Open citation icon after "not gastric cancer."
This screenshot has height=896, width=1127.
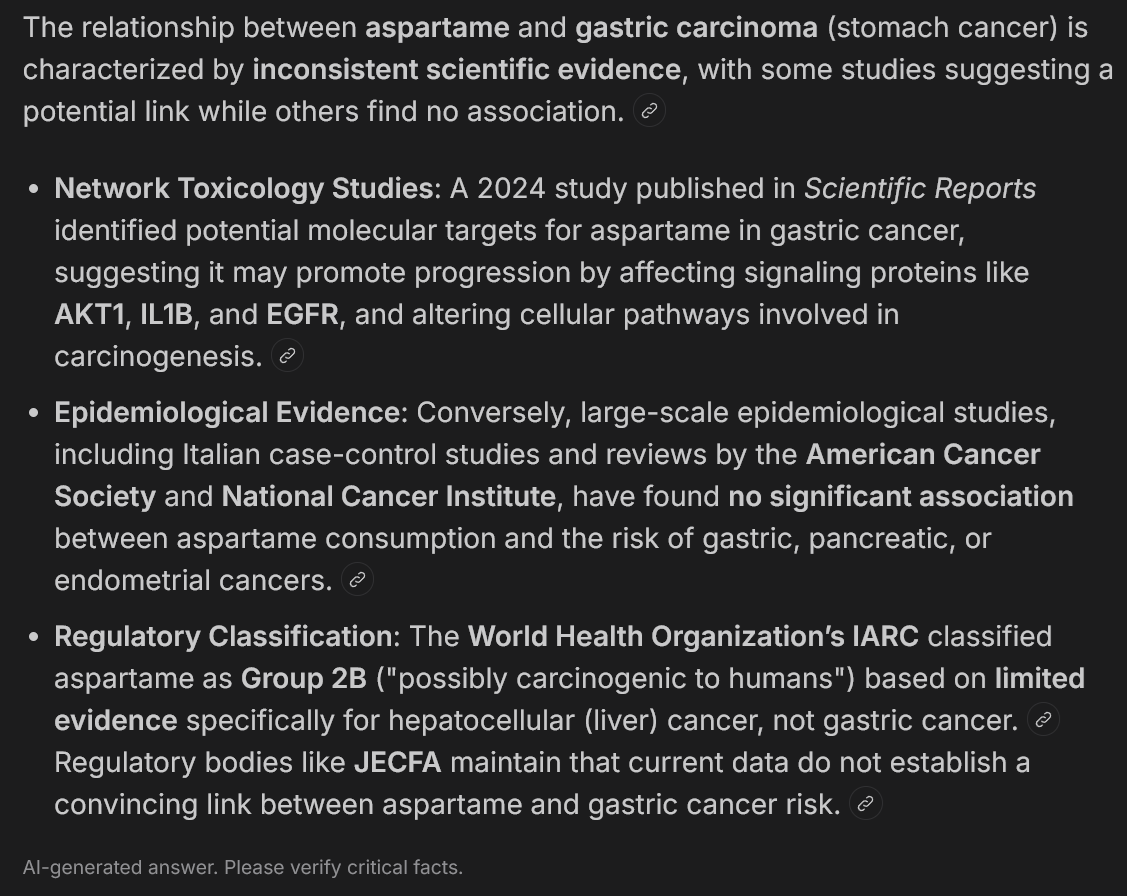(x=1044, y=719)
